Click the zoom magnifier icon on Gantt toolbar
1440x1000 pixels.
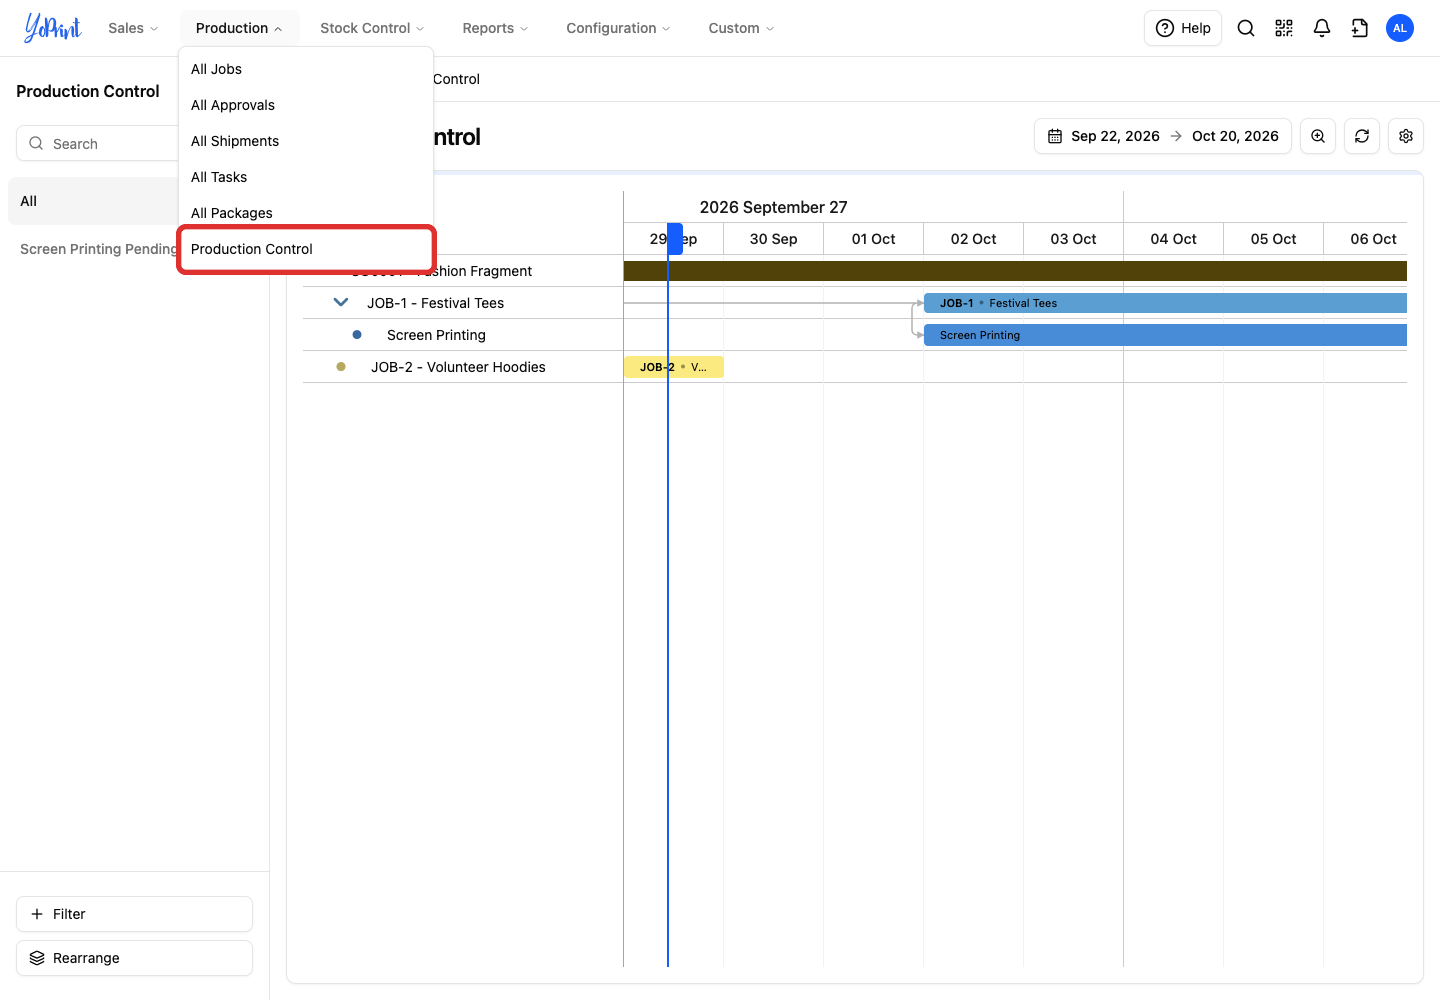coord(1318,136)
